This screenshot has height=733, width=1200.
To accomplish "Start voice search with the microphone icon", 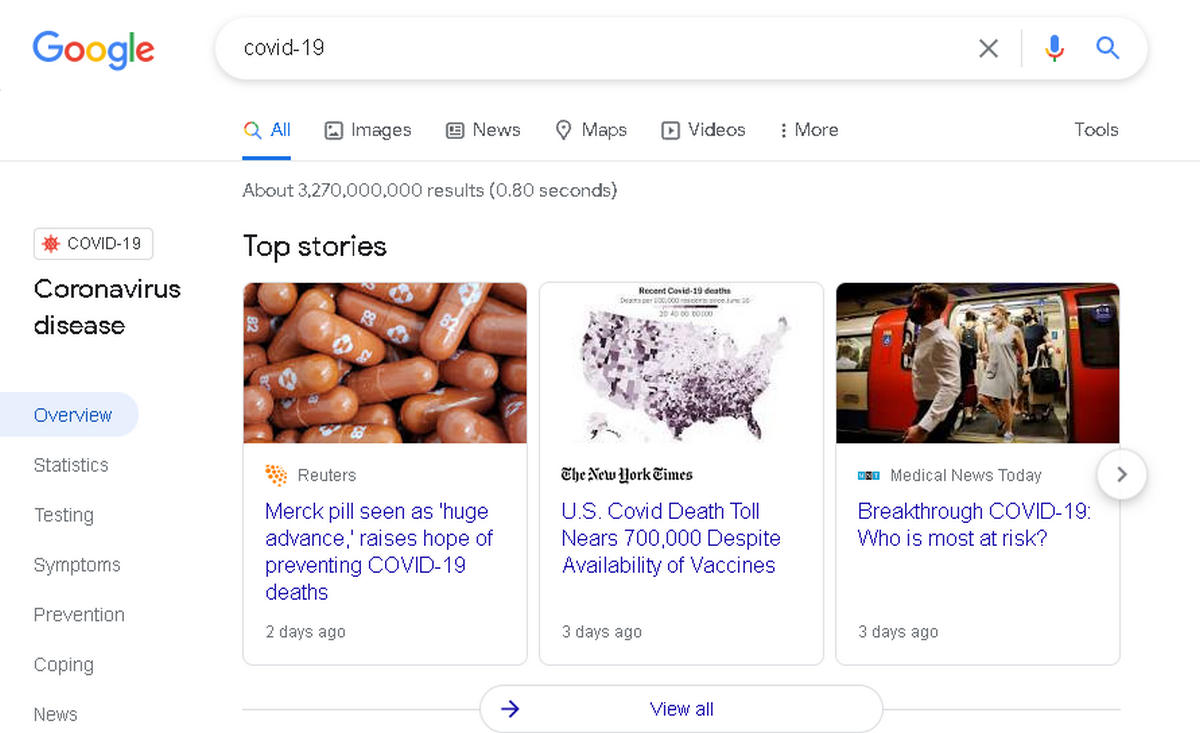I will [x=1054, y=48].
